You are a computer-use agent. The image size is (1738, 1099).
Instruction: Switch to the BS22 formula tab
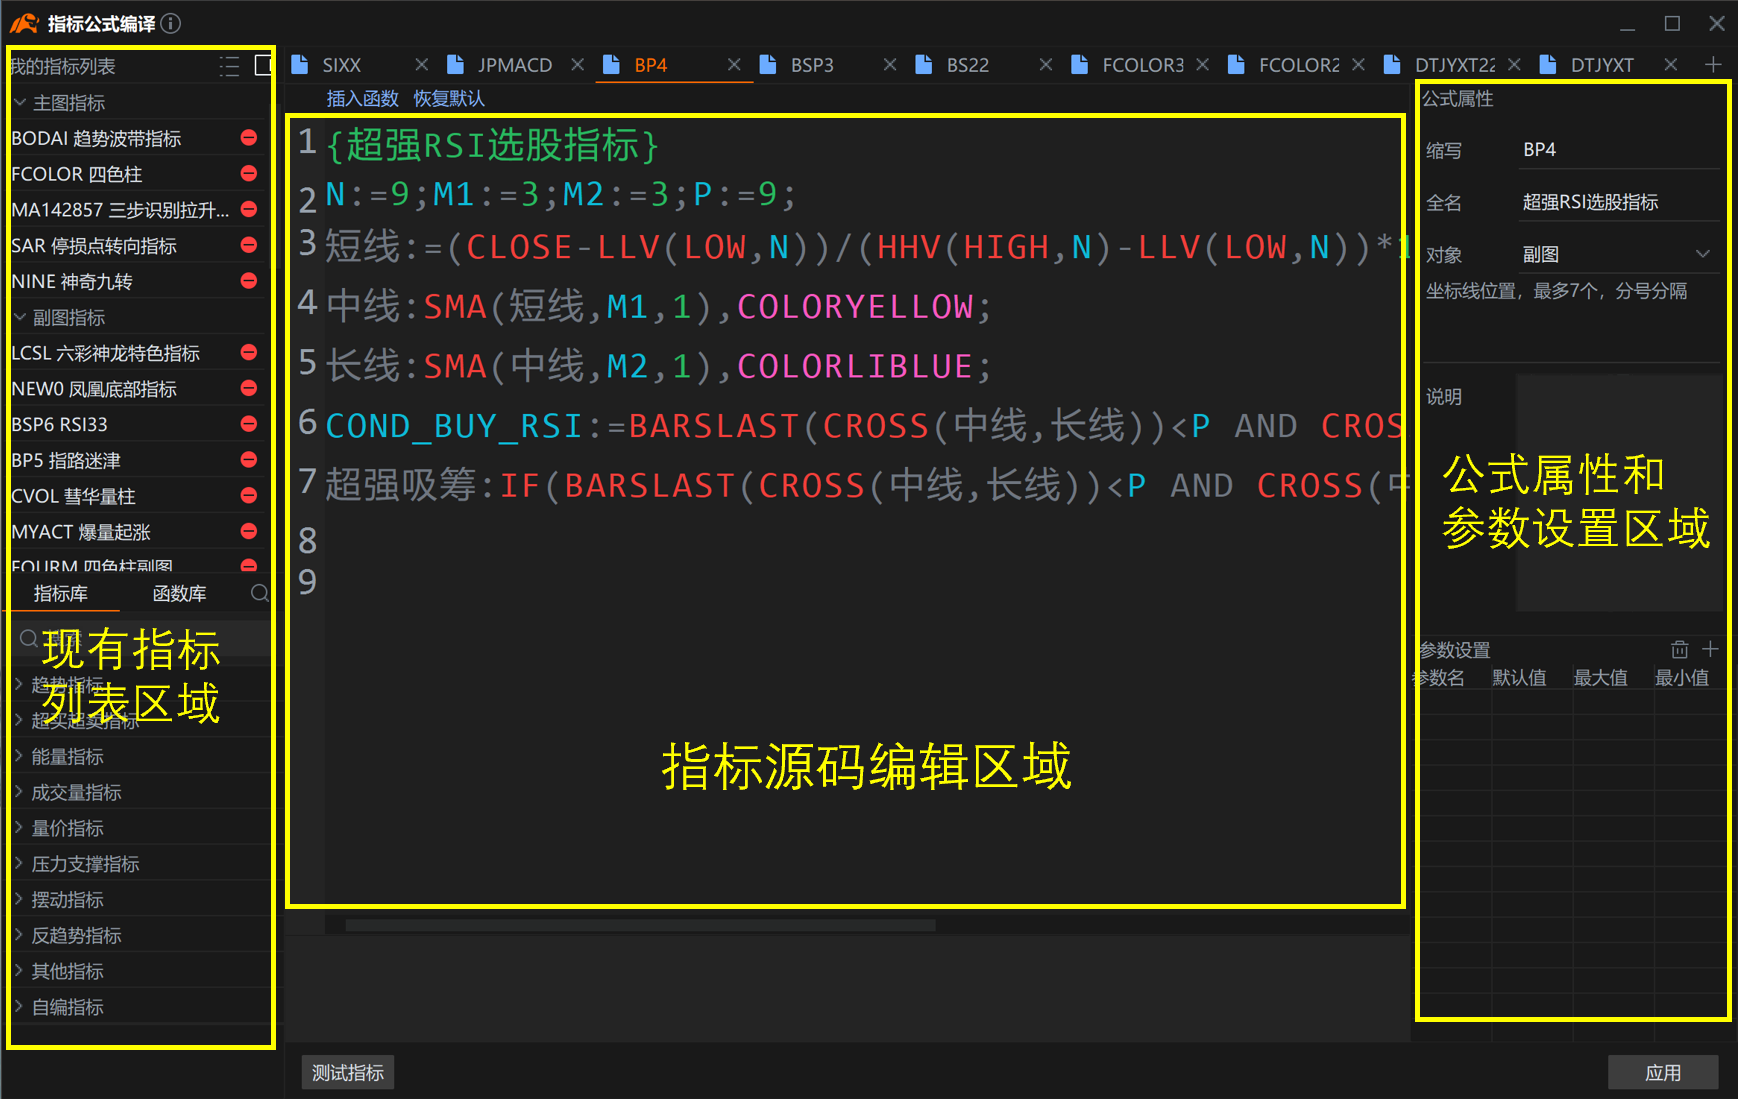pos(967,65)
